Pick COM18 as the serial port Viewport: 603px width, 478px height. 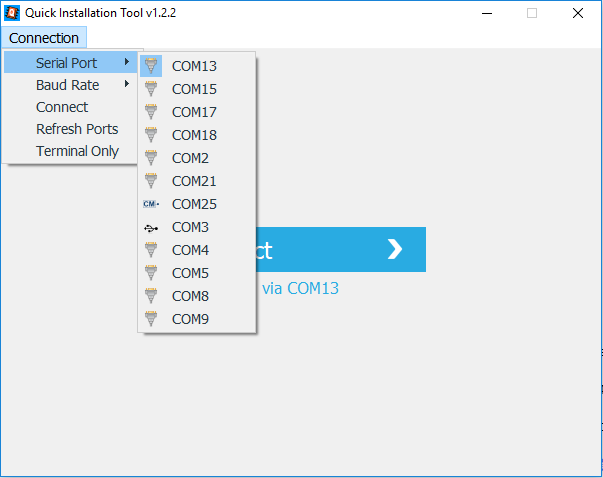coord(194,135)
